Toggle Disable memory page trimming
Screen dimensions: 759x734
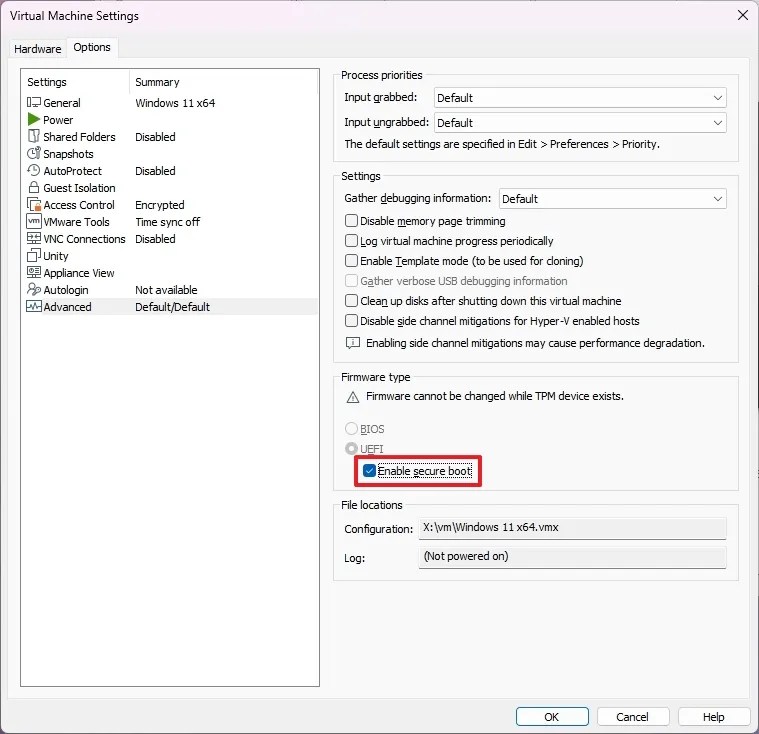(x=351, y=221)
